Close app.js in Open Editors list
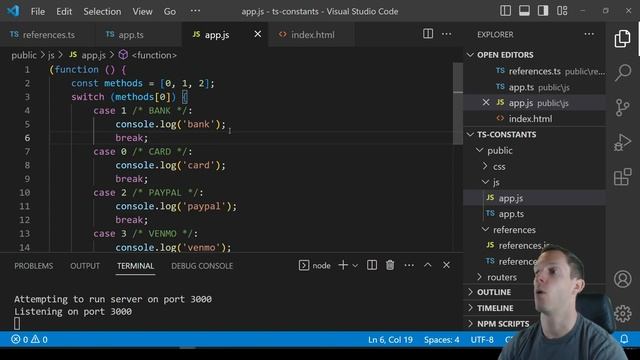This screenshot has width=640, height=360. click(486, 102)
